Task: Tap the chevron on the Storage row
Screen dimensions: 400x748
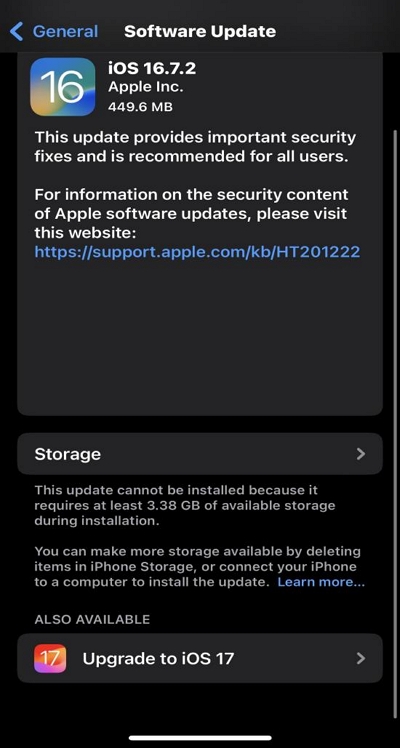Action: click(361, 454)
